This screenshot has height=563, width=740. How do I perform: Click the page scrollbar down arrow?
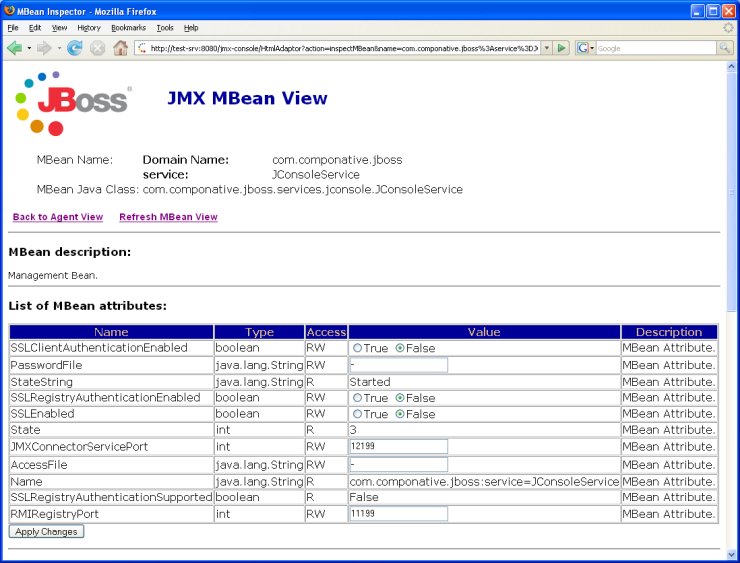pyautogui.click(x=731, y=554)
